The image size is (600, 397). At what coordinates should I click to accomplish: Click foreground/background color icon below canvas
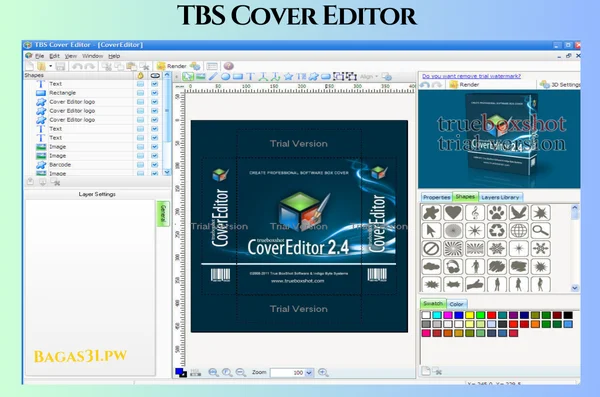[x=181, y=372]
